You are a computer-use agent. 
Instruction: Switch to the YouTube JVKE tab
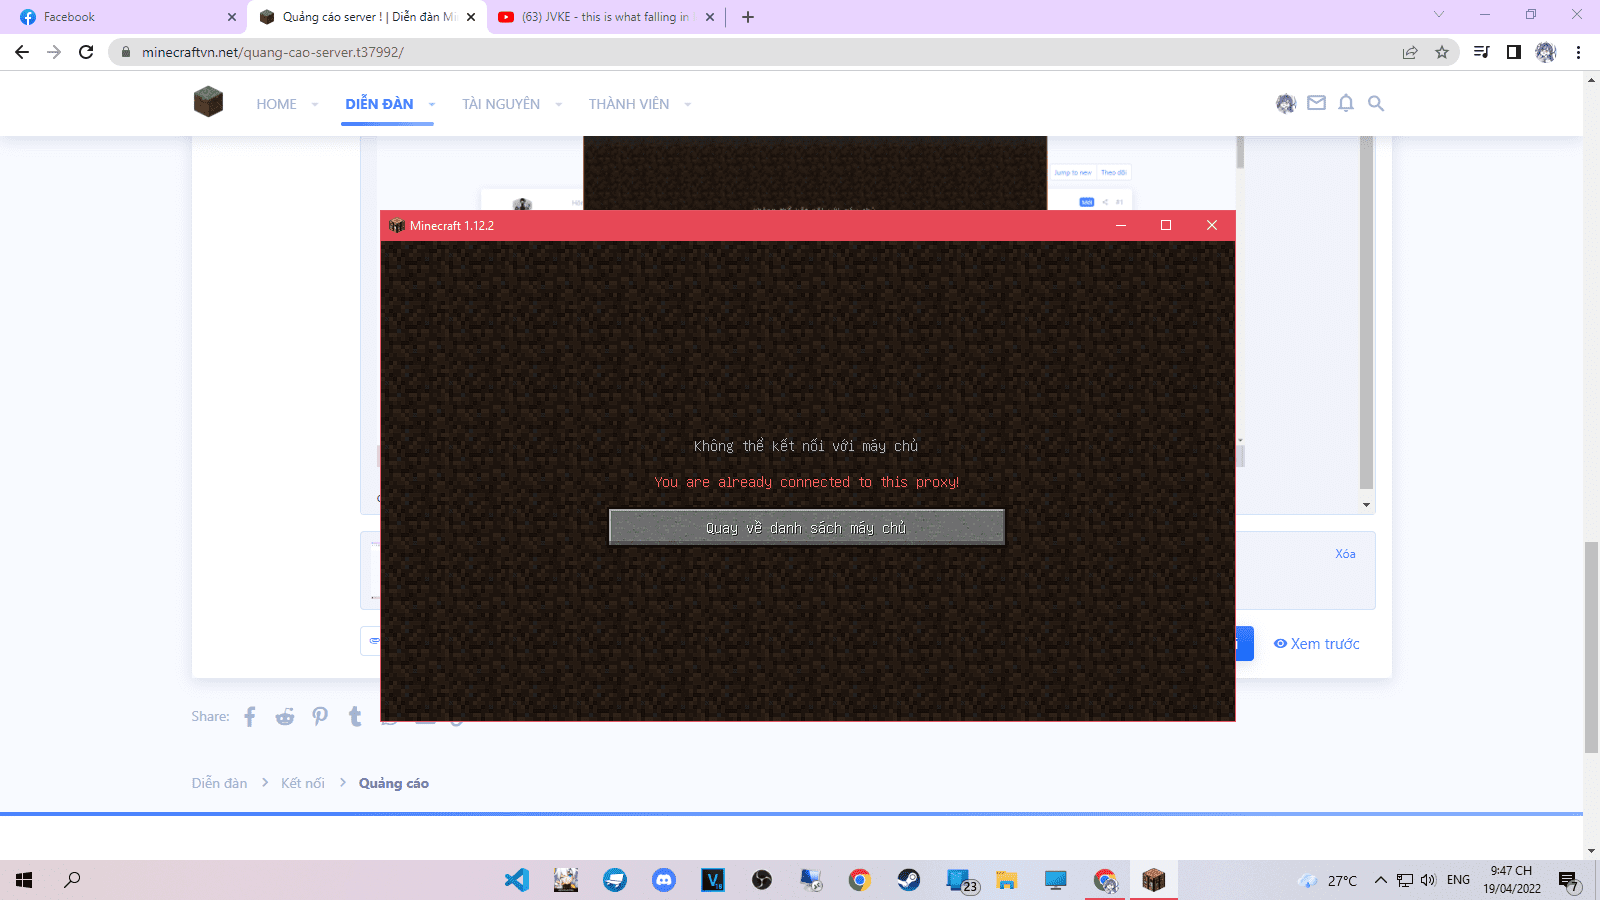pos(600,17)
